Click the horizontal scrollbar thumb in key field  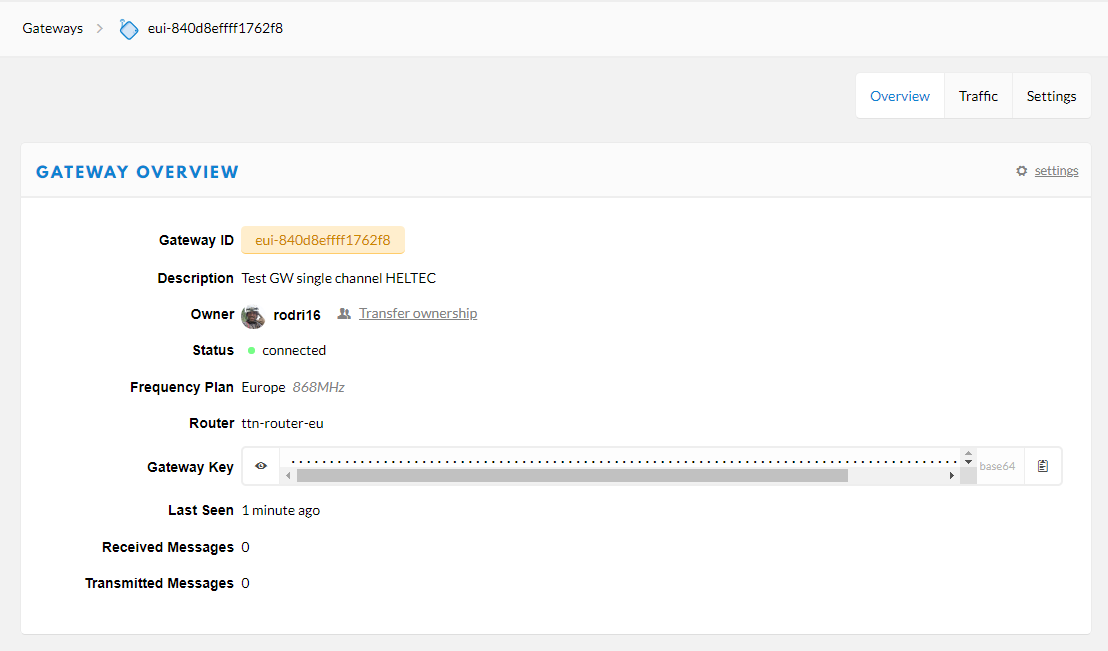[x=572, y=476]
